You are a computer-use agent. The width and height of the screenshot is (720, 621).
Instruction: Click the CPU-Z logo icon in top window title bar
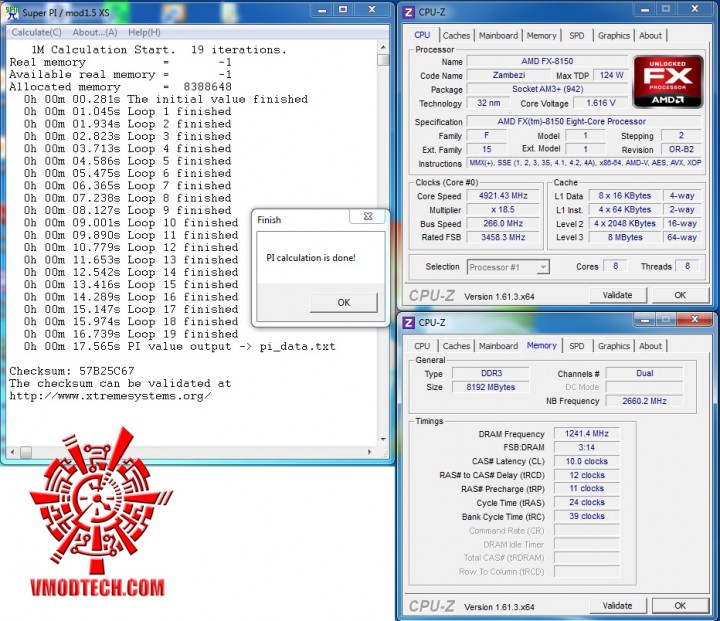[x=408, y=12]
